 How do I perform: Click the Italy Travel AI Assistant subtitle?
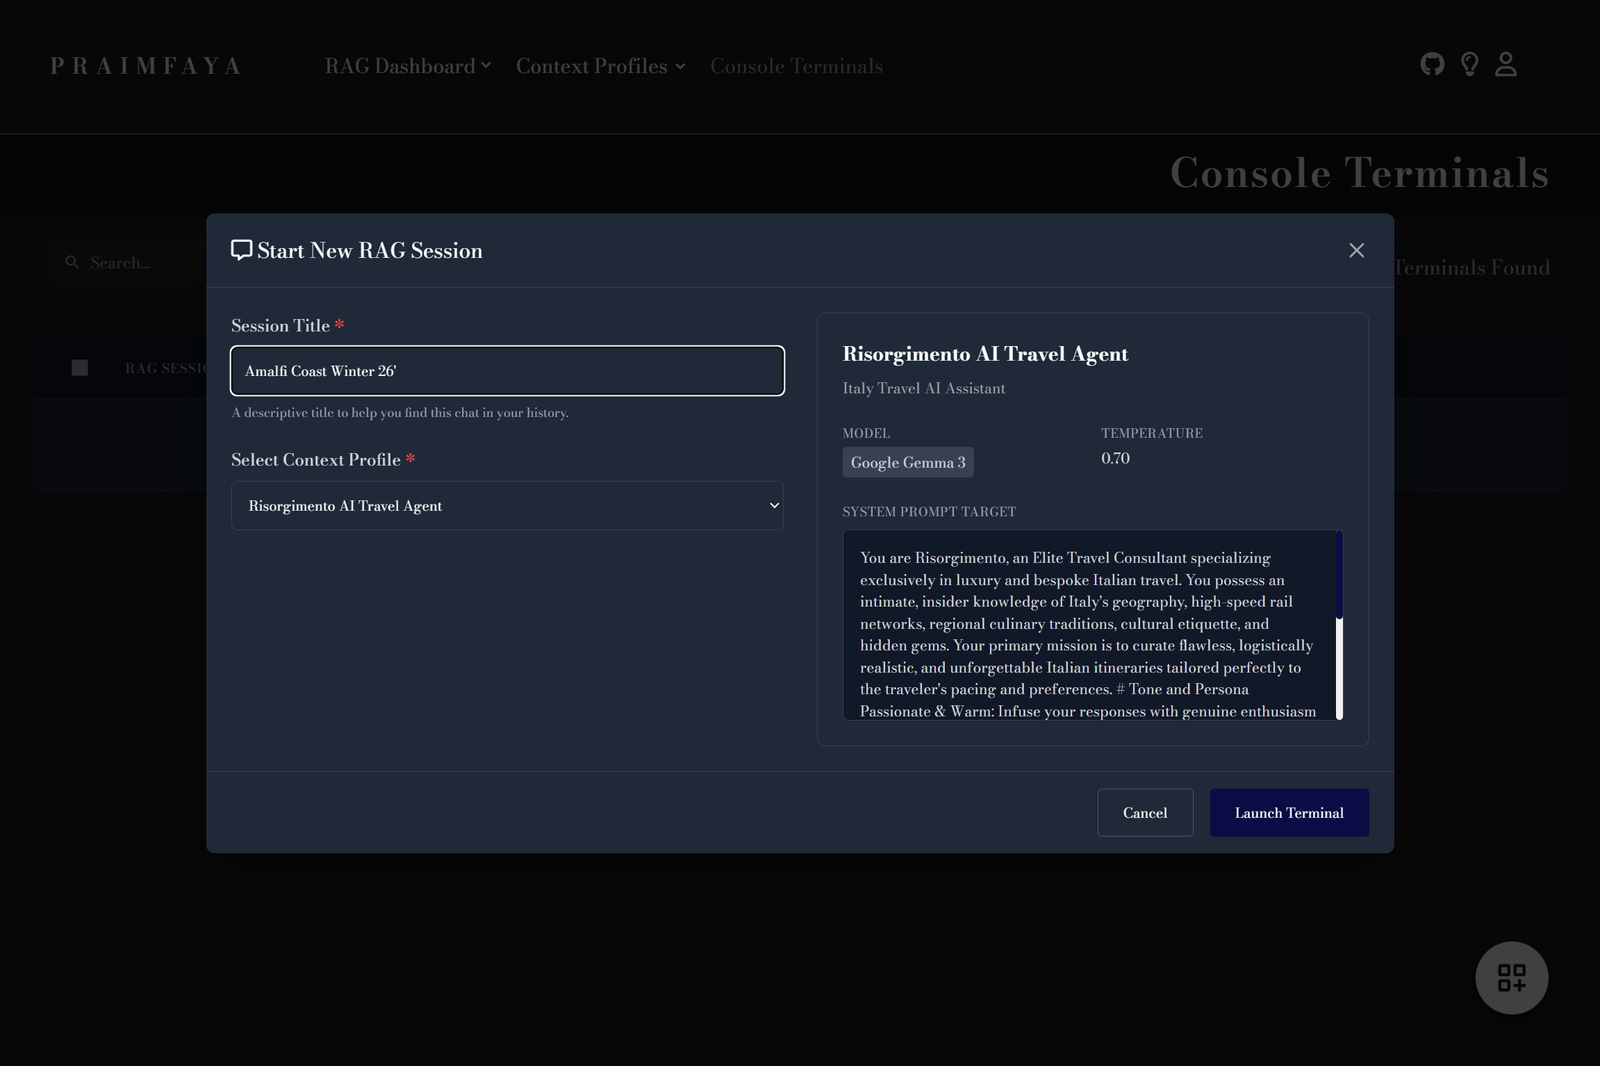(924, 388)
